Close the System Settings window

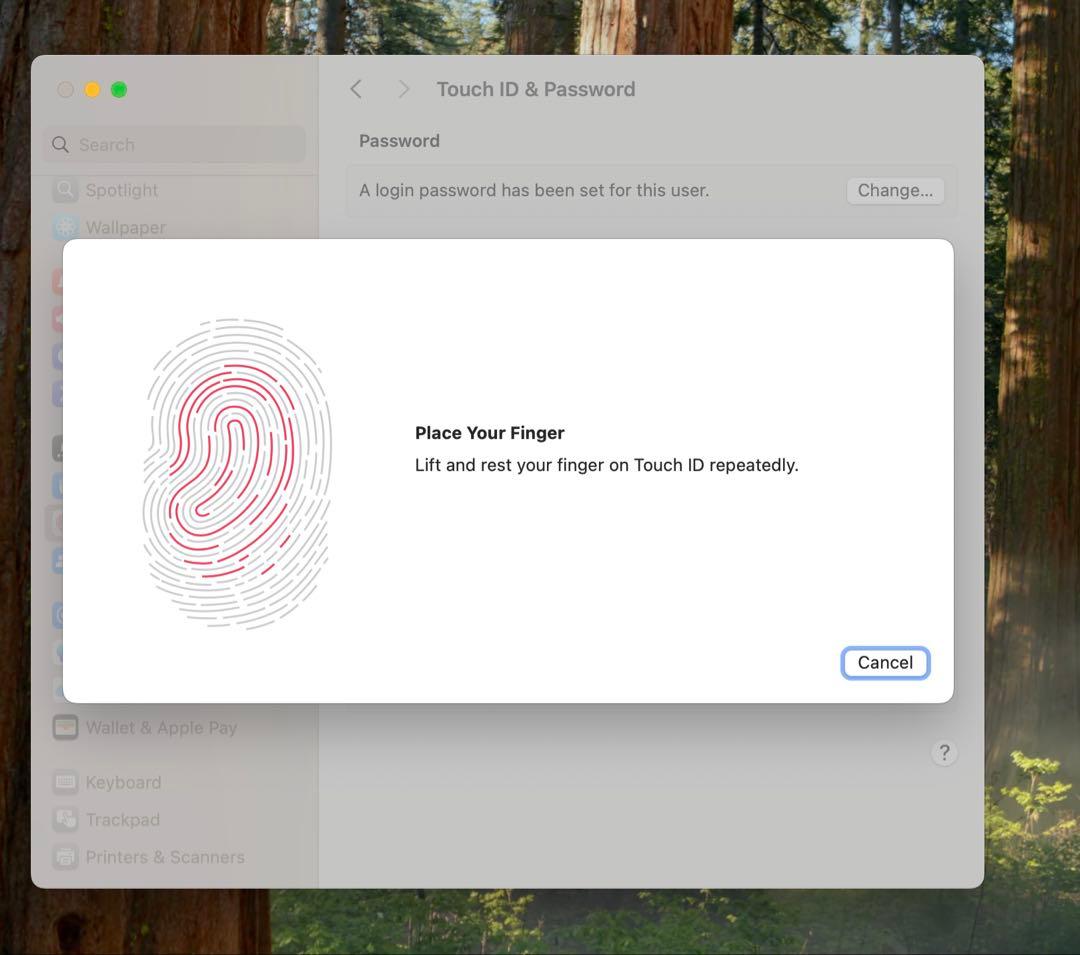point(65,90)
